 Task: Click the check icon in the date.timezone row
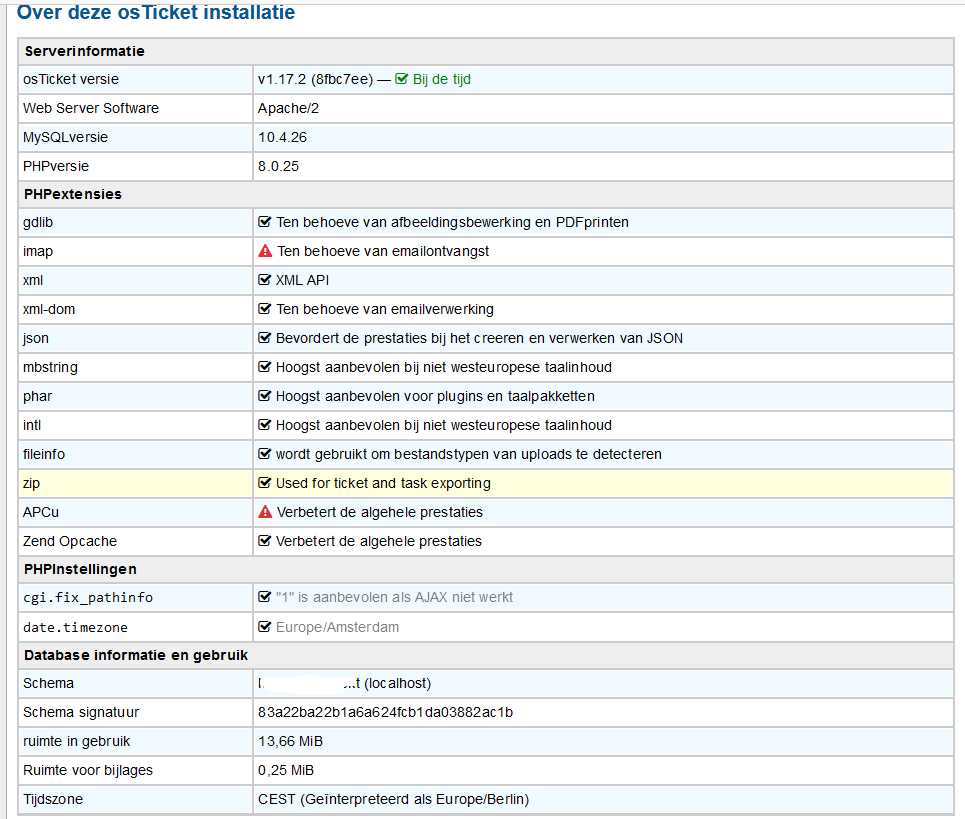(x=265, y=627)
